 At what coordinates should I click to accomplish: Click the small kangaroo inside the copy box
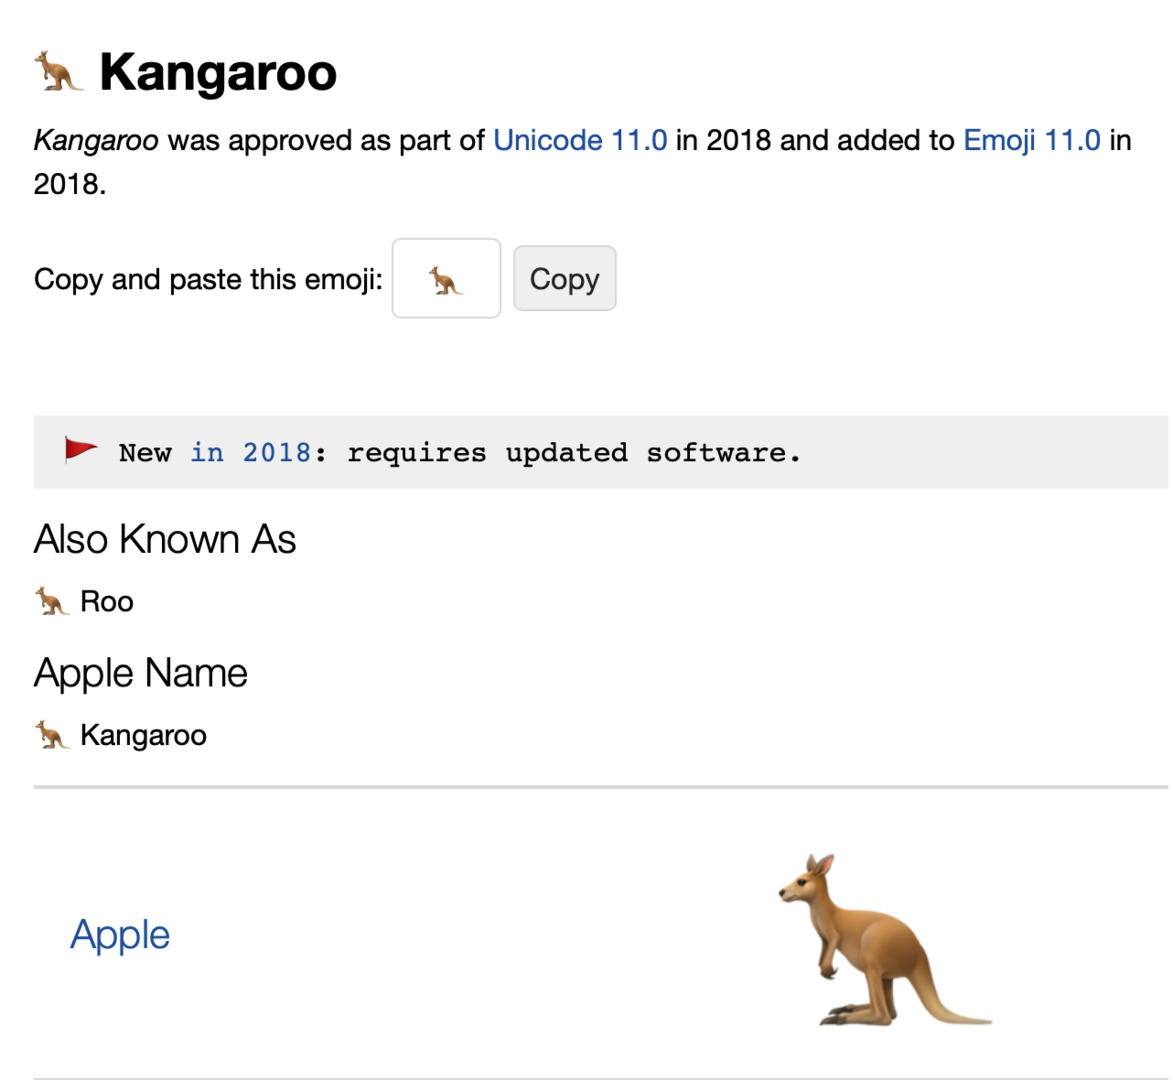(x=446, y=280)
